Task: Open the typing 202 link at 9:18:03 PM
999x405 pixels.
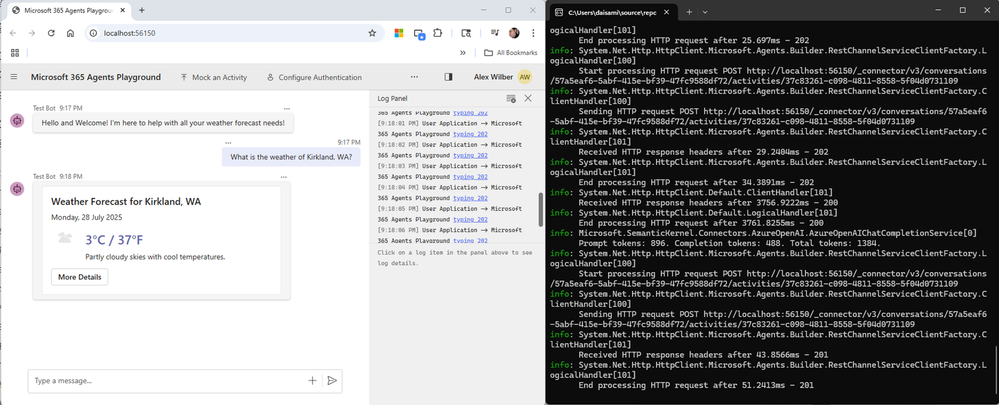Action: click(470, 176)
